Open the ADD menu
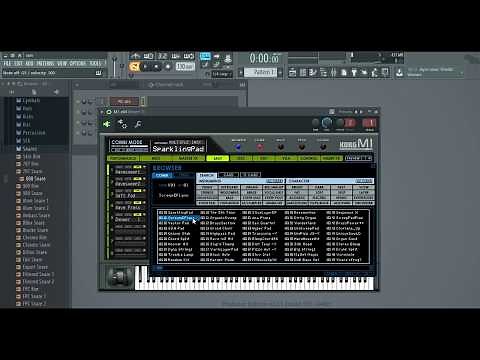 click(x=29, y=63)
